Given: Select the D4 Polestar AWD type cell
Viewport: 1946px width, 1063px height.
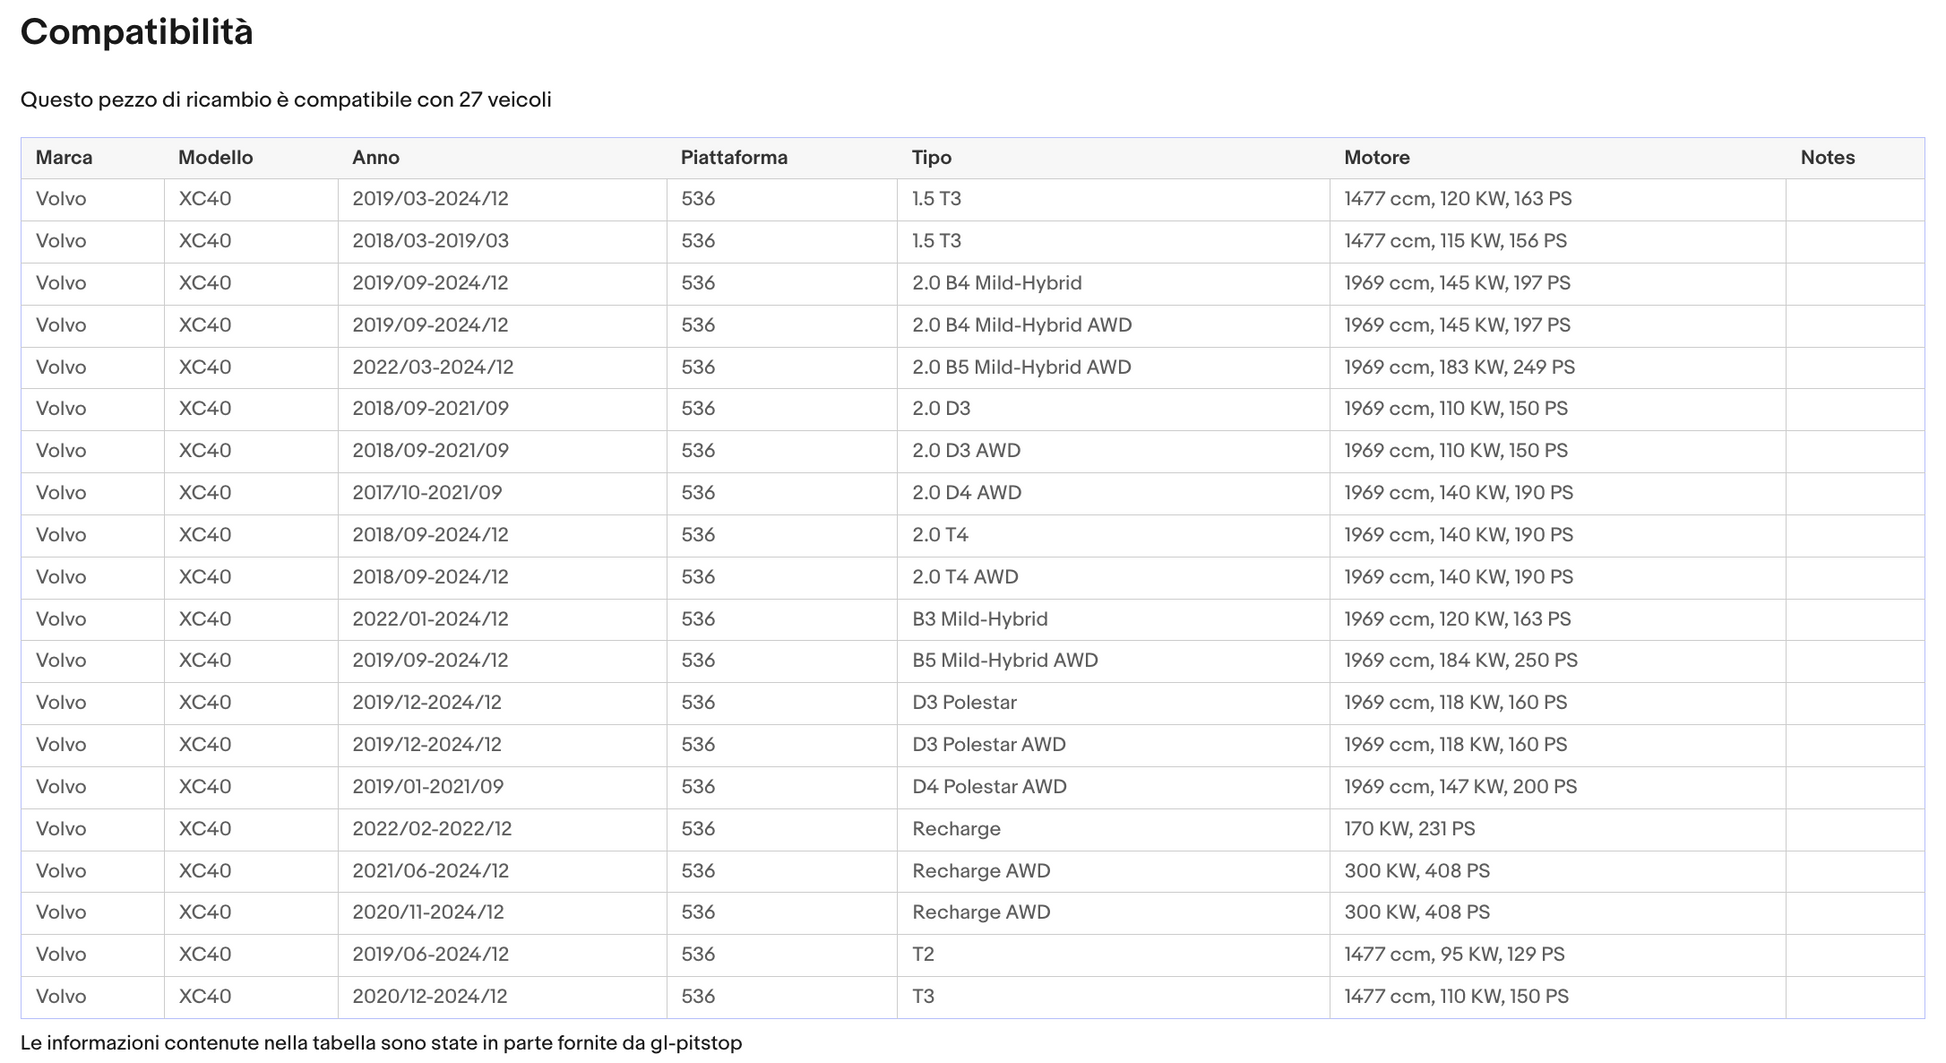Looking at the screenshot, I should [x=989, y=787].
